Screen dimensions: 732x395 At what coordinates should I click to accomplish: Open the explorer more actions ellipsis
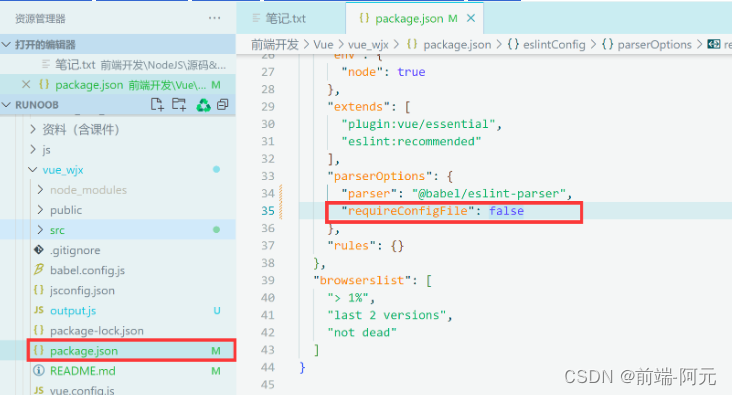click(x=214, y=18)
